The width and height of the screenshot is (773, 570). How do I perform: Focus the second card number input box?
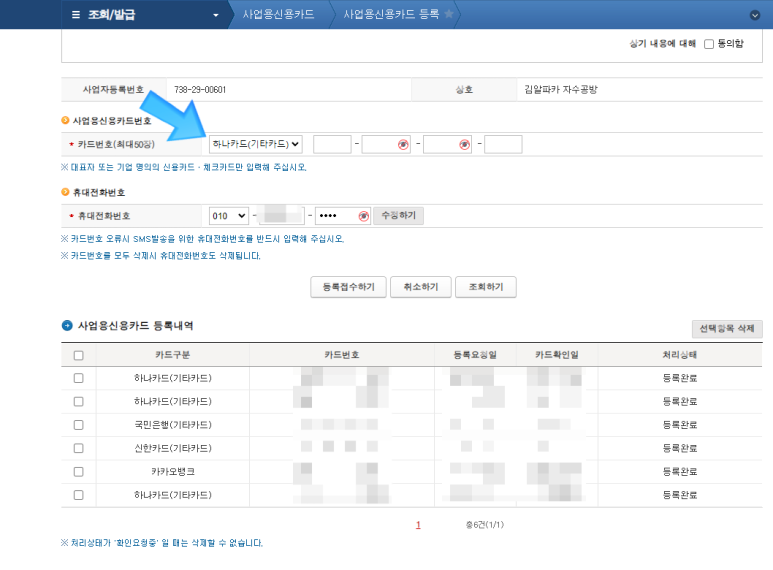point(386,144)
